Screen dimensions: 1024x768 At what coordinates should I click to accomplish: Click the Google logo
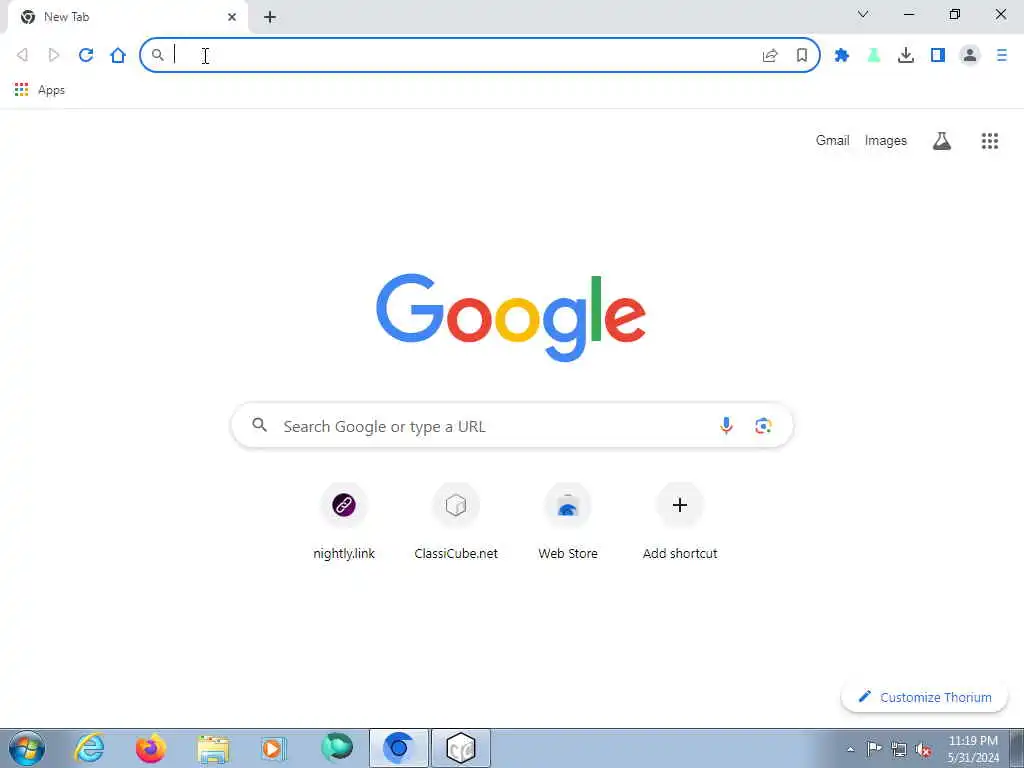(511, 317)
